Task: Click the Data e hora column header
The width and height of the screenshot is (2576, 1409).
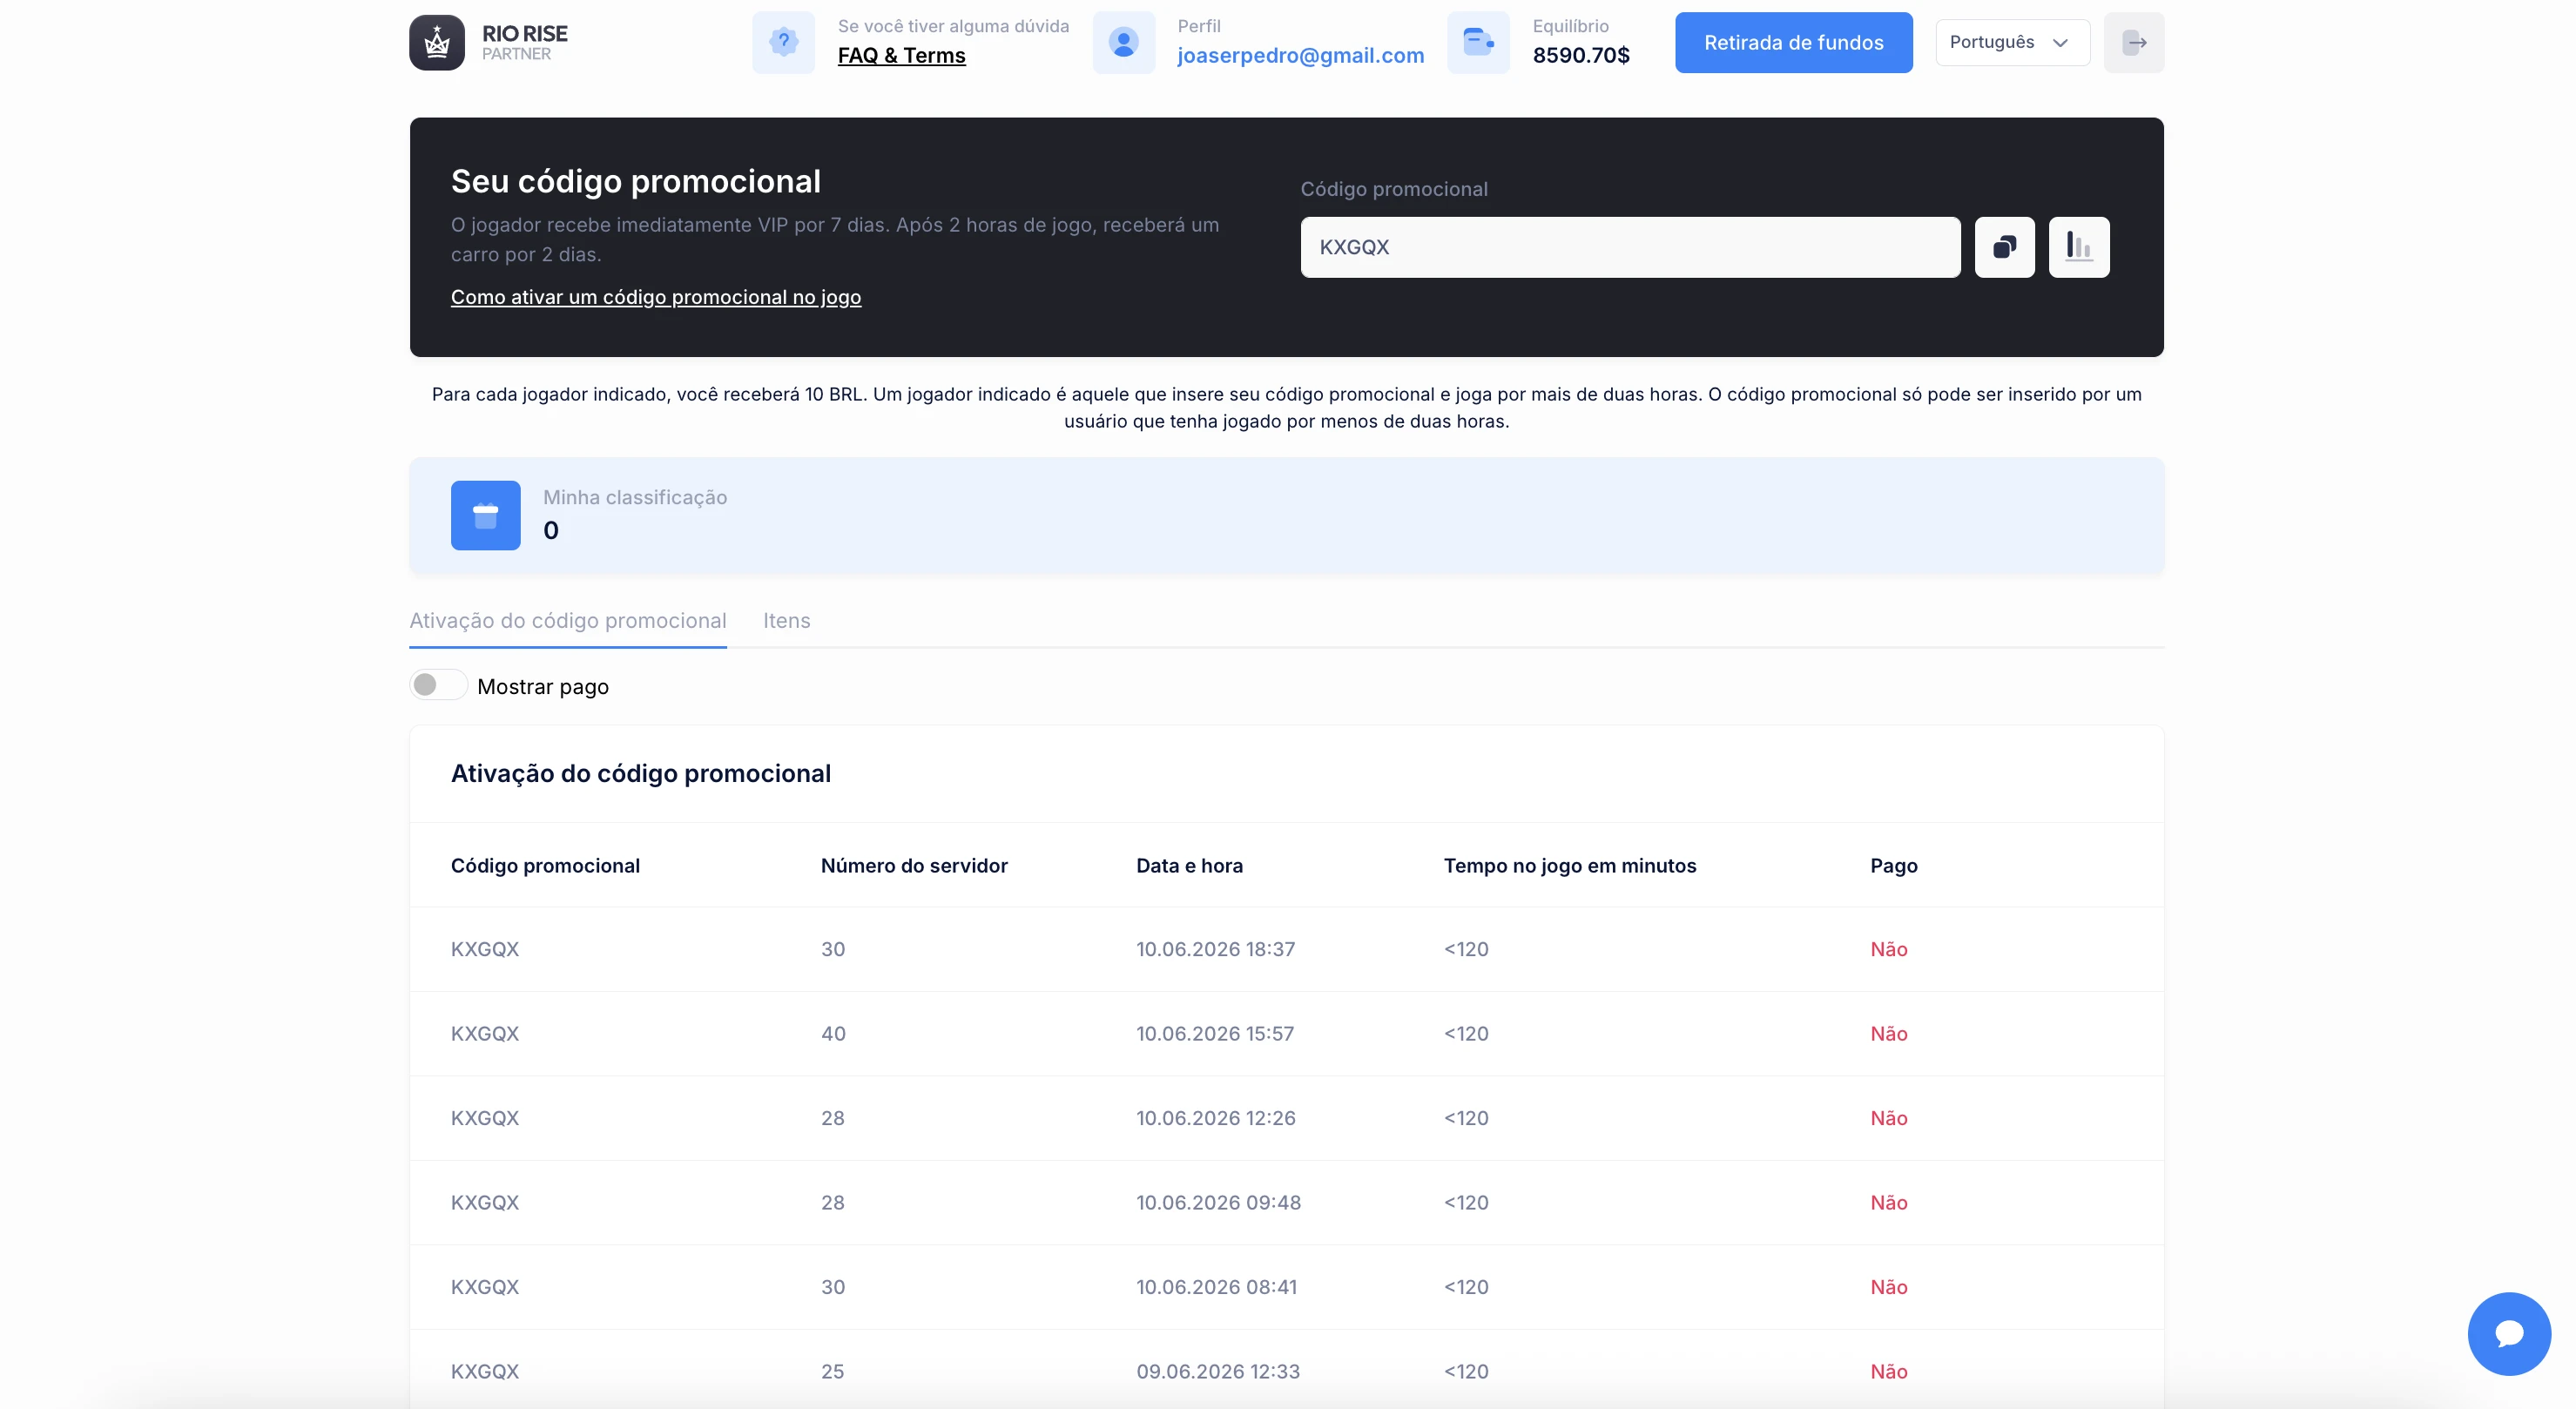Action: pos(1189,865)
